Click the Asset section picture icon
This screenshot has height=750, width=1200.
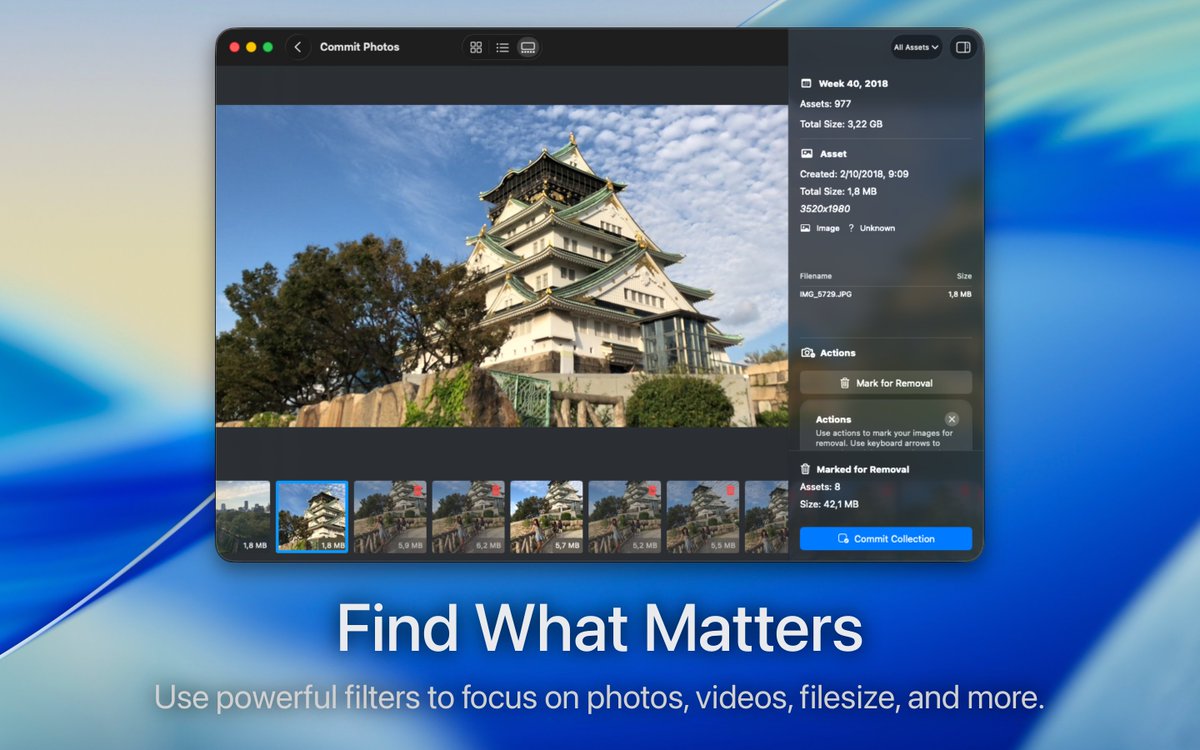click(806, 154)
